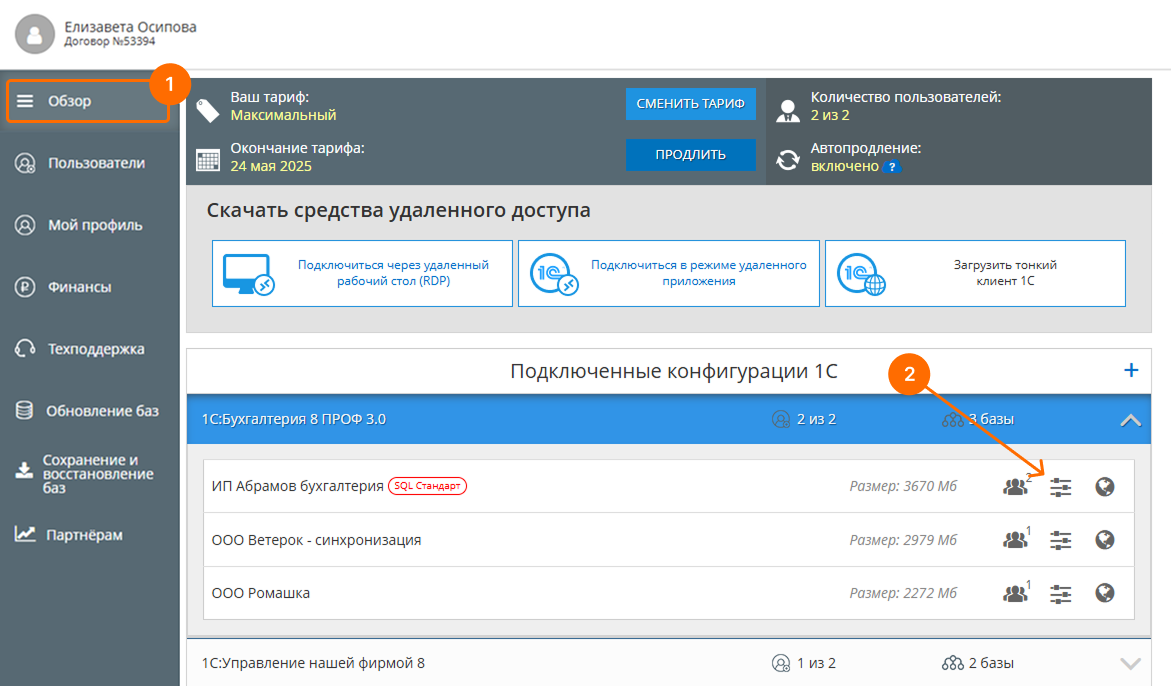Collapse the 1С:Бухгалтерия 8 ПРОФ 3.0 section
This screenshot has width=1171, height=686.
pos(1131,420)
